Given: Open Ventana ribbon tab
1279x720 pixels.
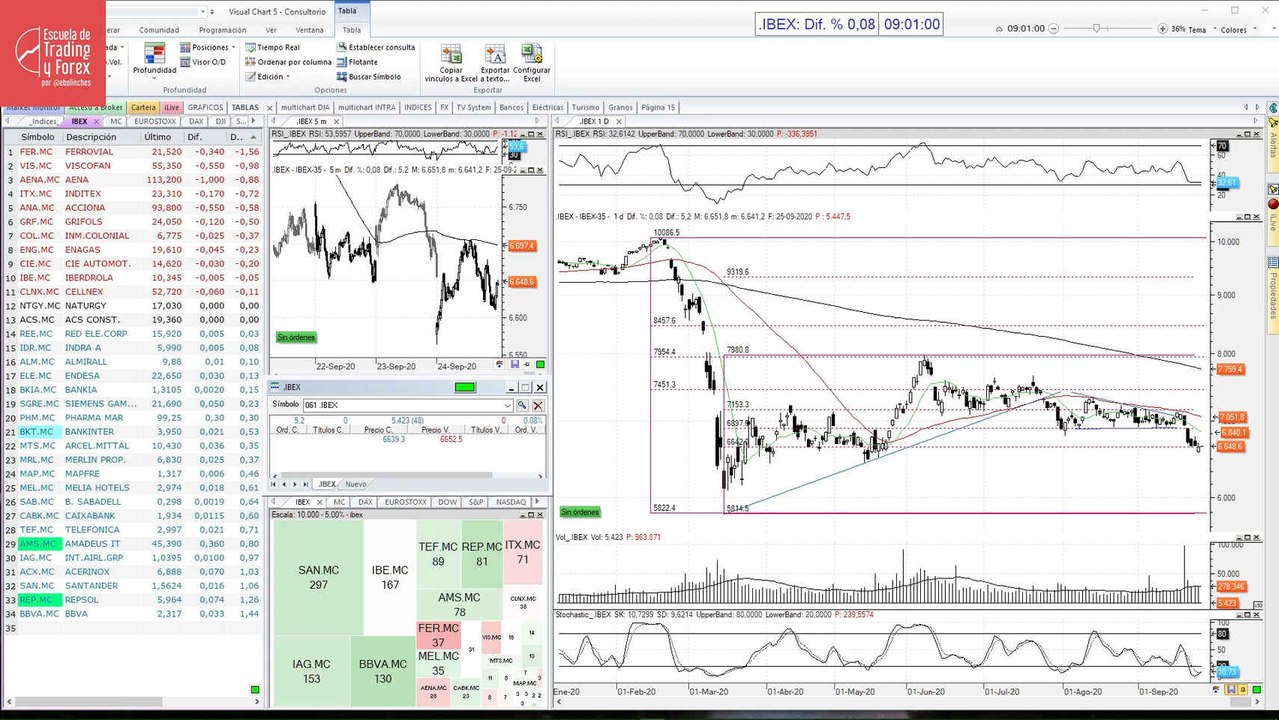Looking at the screenshot, I should click(x=309, y=30).
